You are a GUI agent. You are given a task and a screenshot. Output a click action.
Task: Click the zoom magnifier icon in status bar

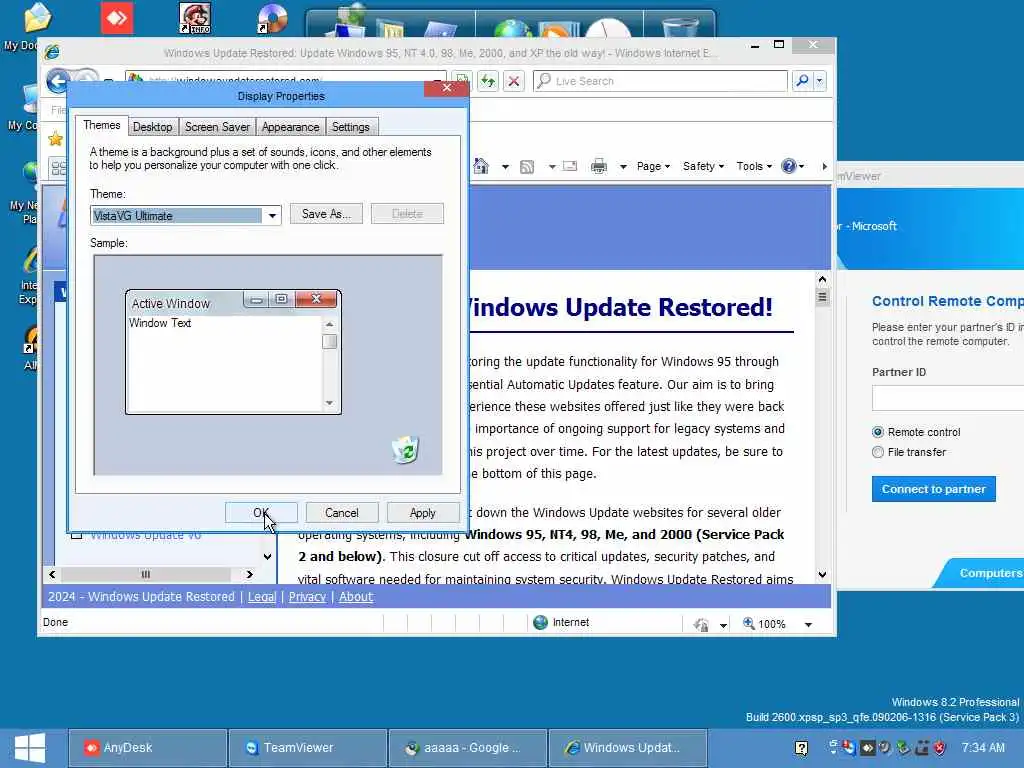pos(749,624)
